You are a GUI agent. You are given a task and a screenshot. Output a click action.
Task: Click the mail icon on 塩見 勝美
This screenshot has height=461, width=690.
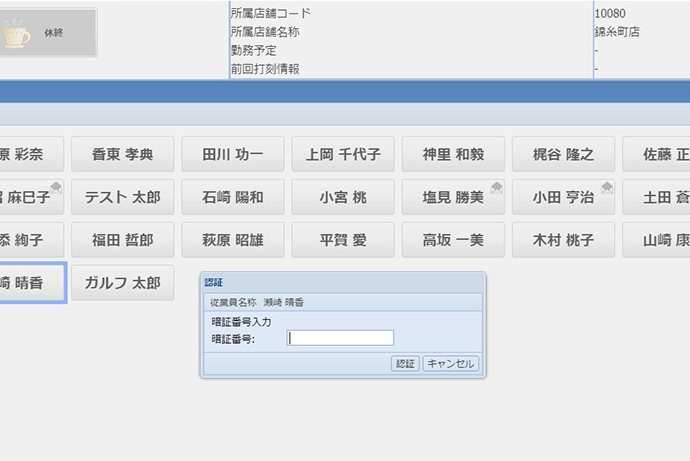tap(497, 187)
